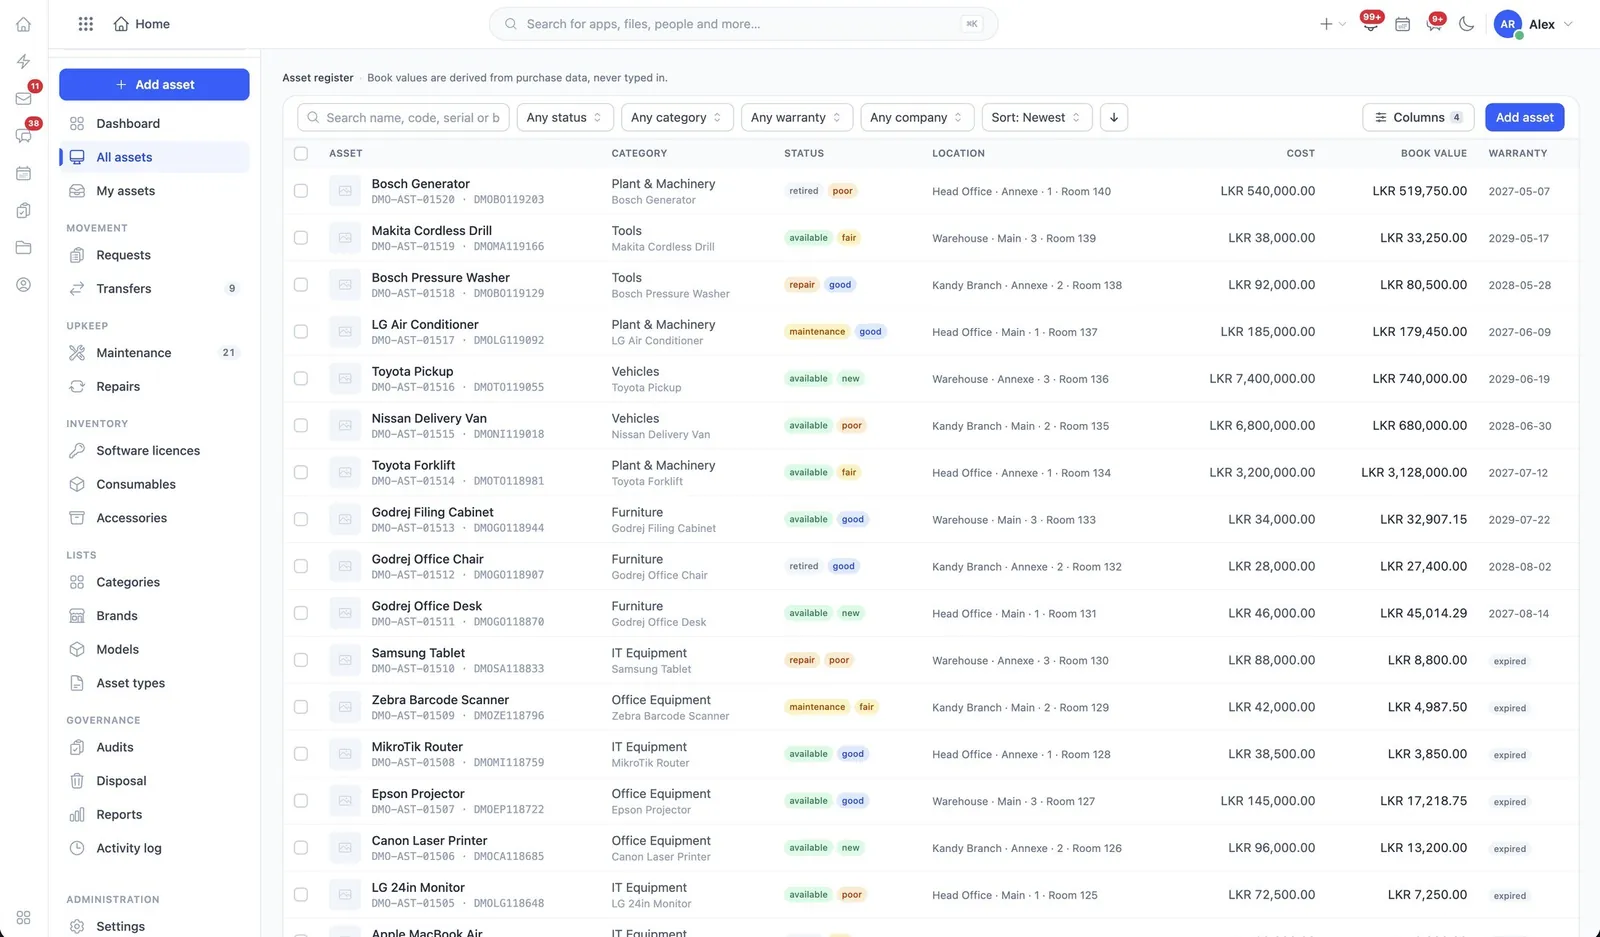Open the calendar icon in left rail

tap(23, 173)
